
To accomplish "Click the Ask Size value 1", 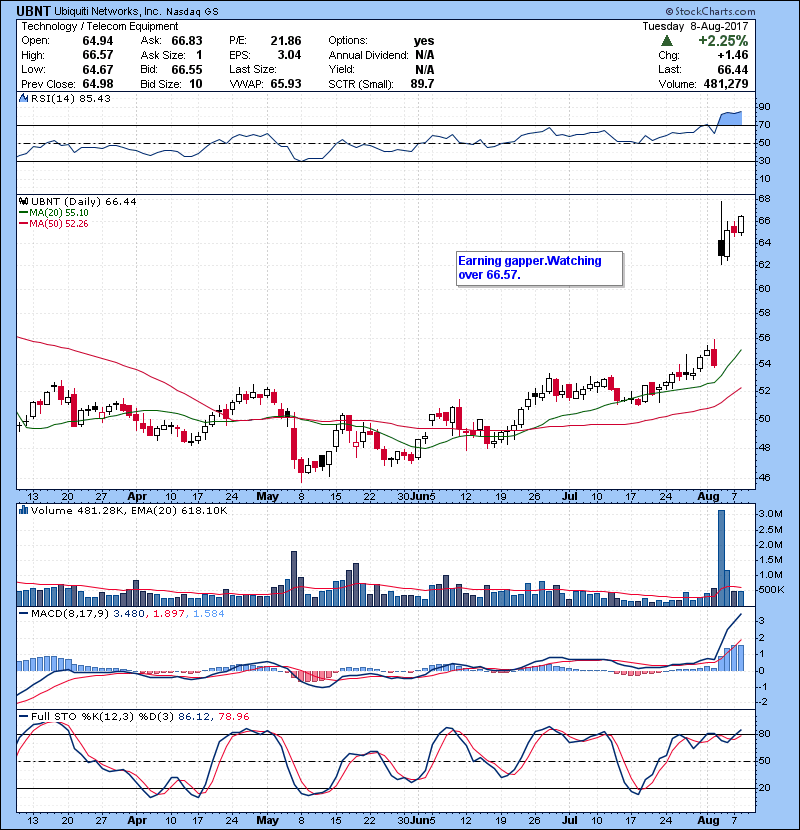I will (199, 55).
